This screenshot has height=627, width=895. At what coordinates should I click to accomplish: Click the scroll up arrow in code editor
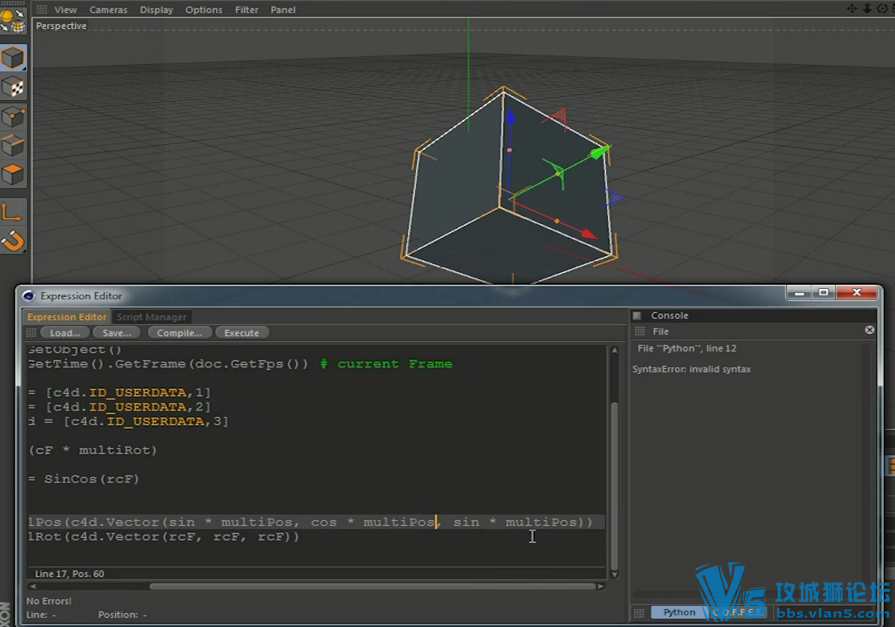pyautogui.click(x=614, y=350)
